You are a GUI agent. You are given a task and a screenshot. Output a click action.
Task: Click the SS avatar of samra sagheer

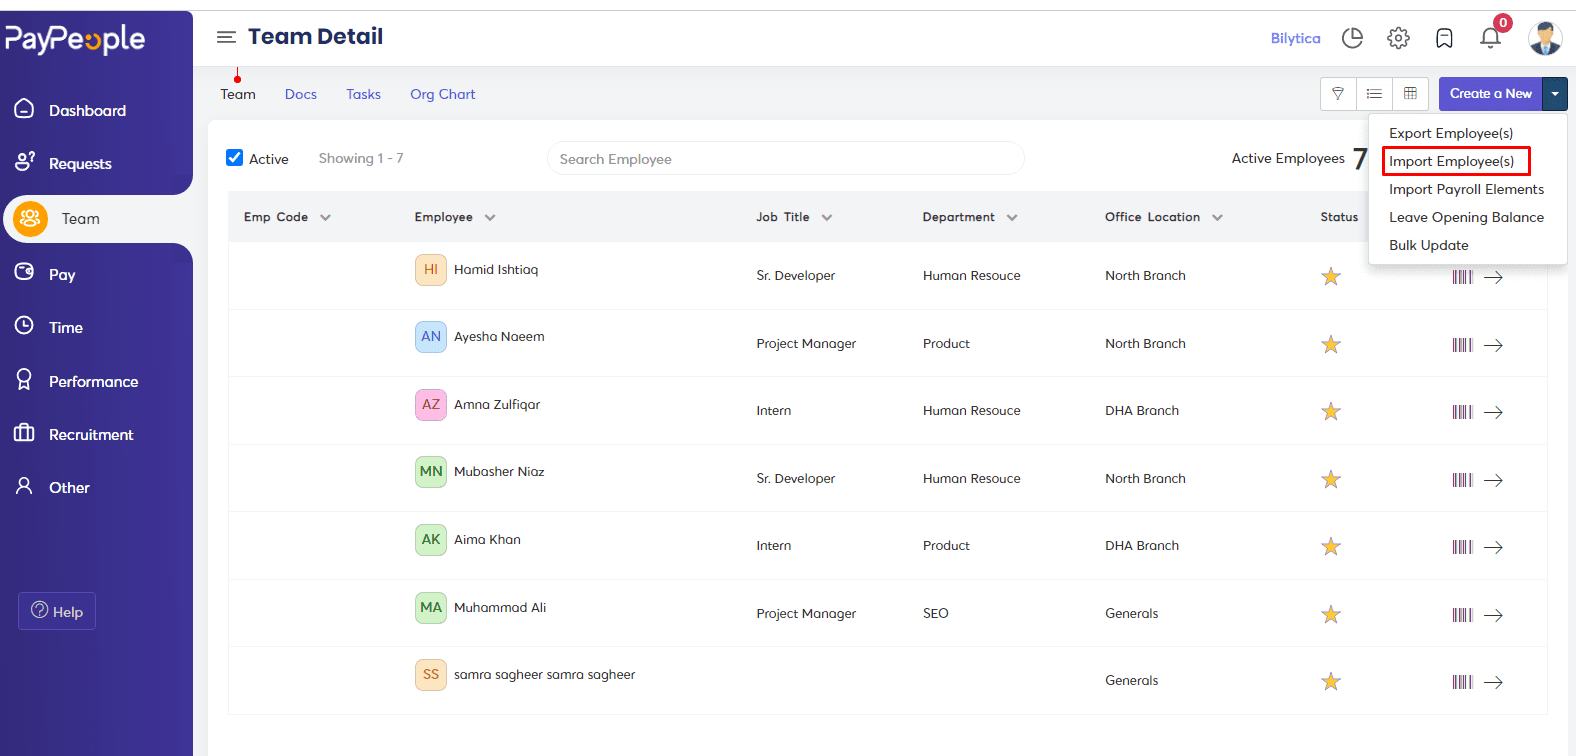click(431, 675)
